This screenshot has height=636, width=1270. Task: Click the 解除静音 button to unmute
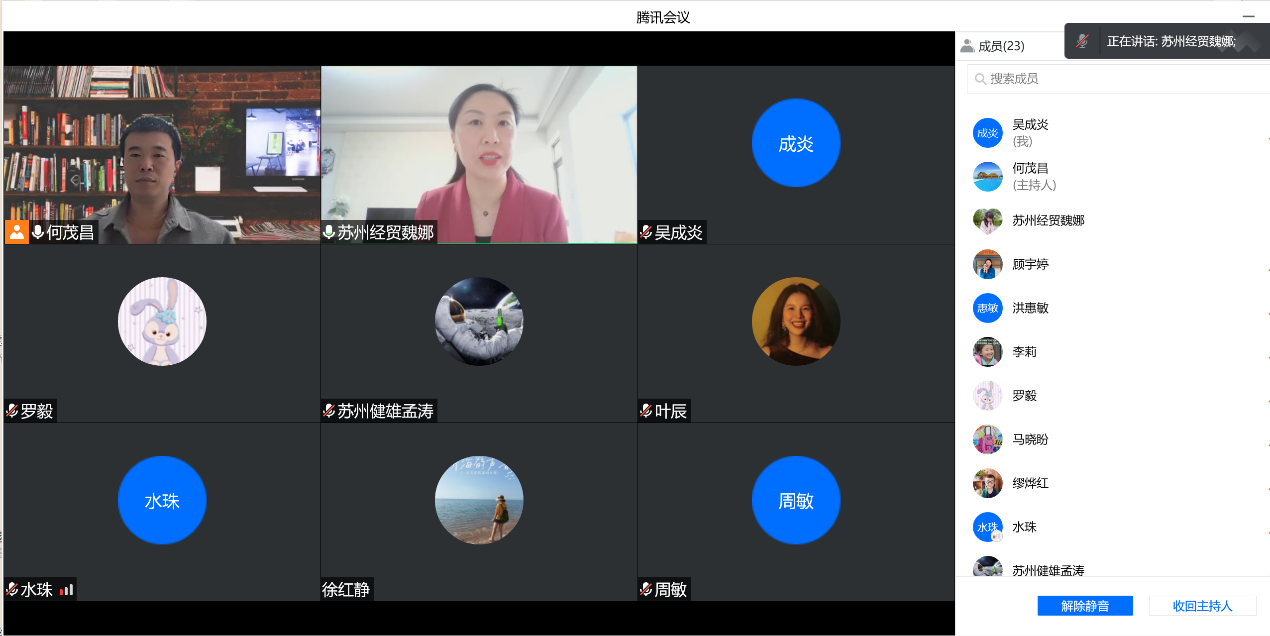coord(1085,606)
